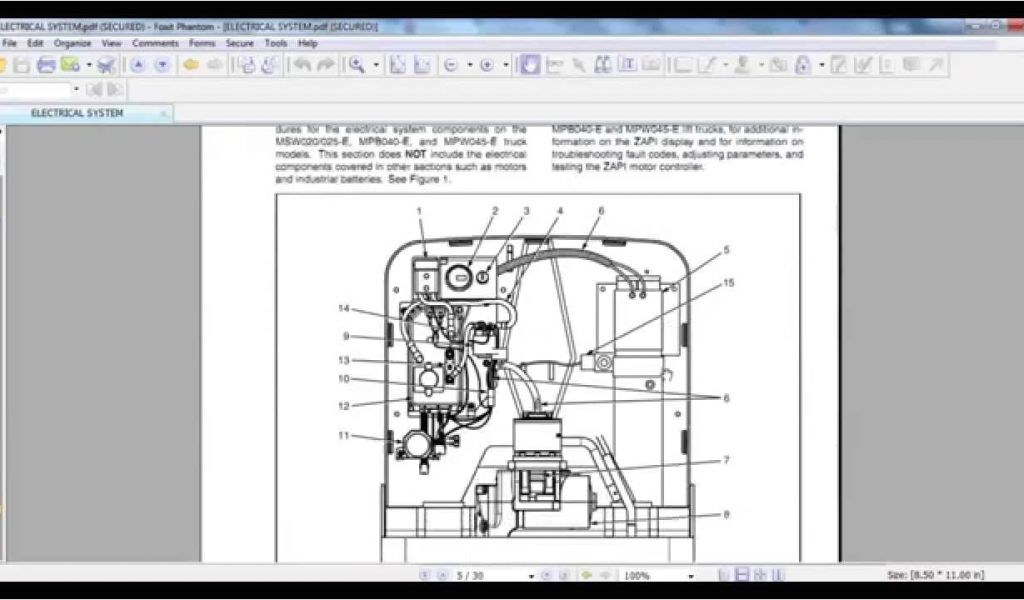The height and width of the screenshot is (600, 1024).
Task: Go to the previous page with the up arrow
Action: pyautogui.click(x=137, y=65)
